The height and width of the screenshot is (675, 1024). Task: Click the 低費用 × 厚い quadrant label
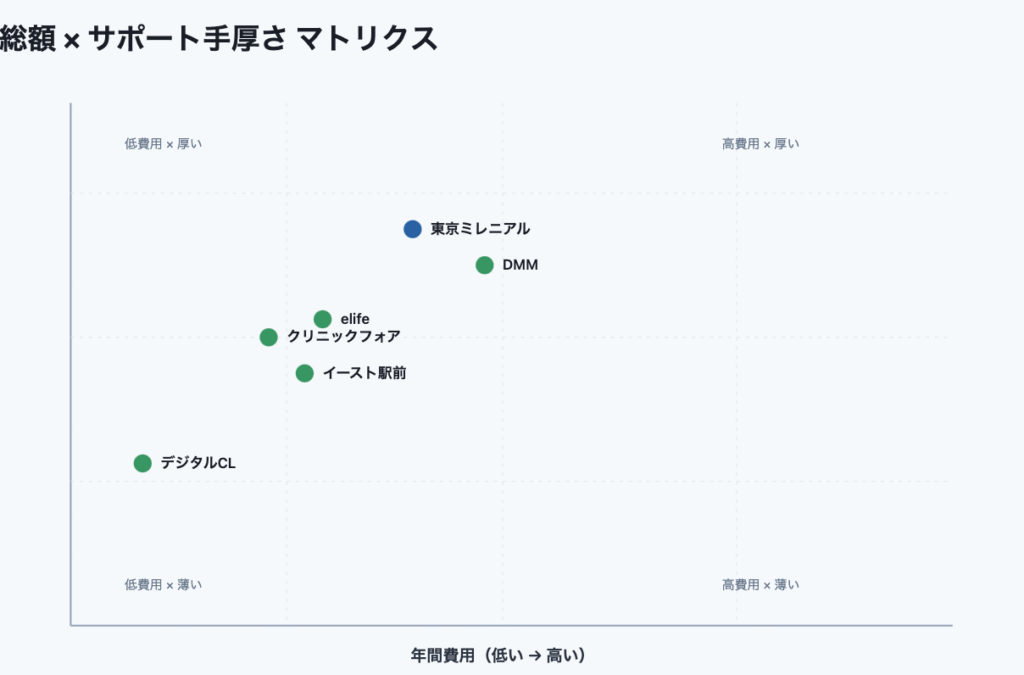[163, 144]
